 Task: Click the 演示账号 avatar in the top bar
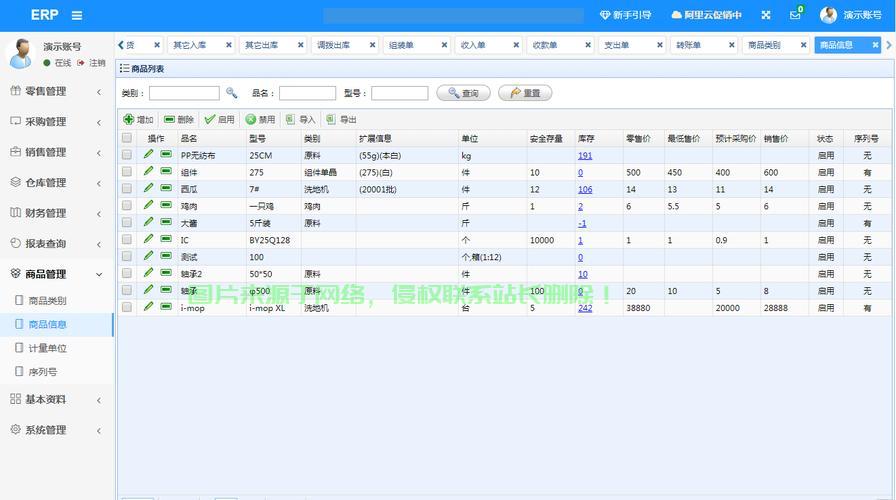[828, 15]
